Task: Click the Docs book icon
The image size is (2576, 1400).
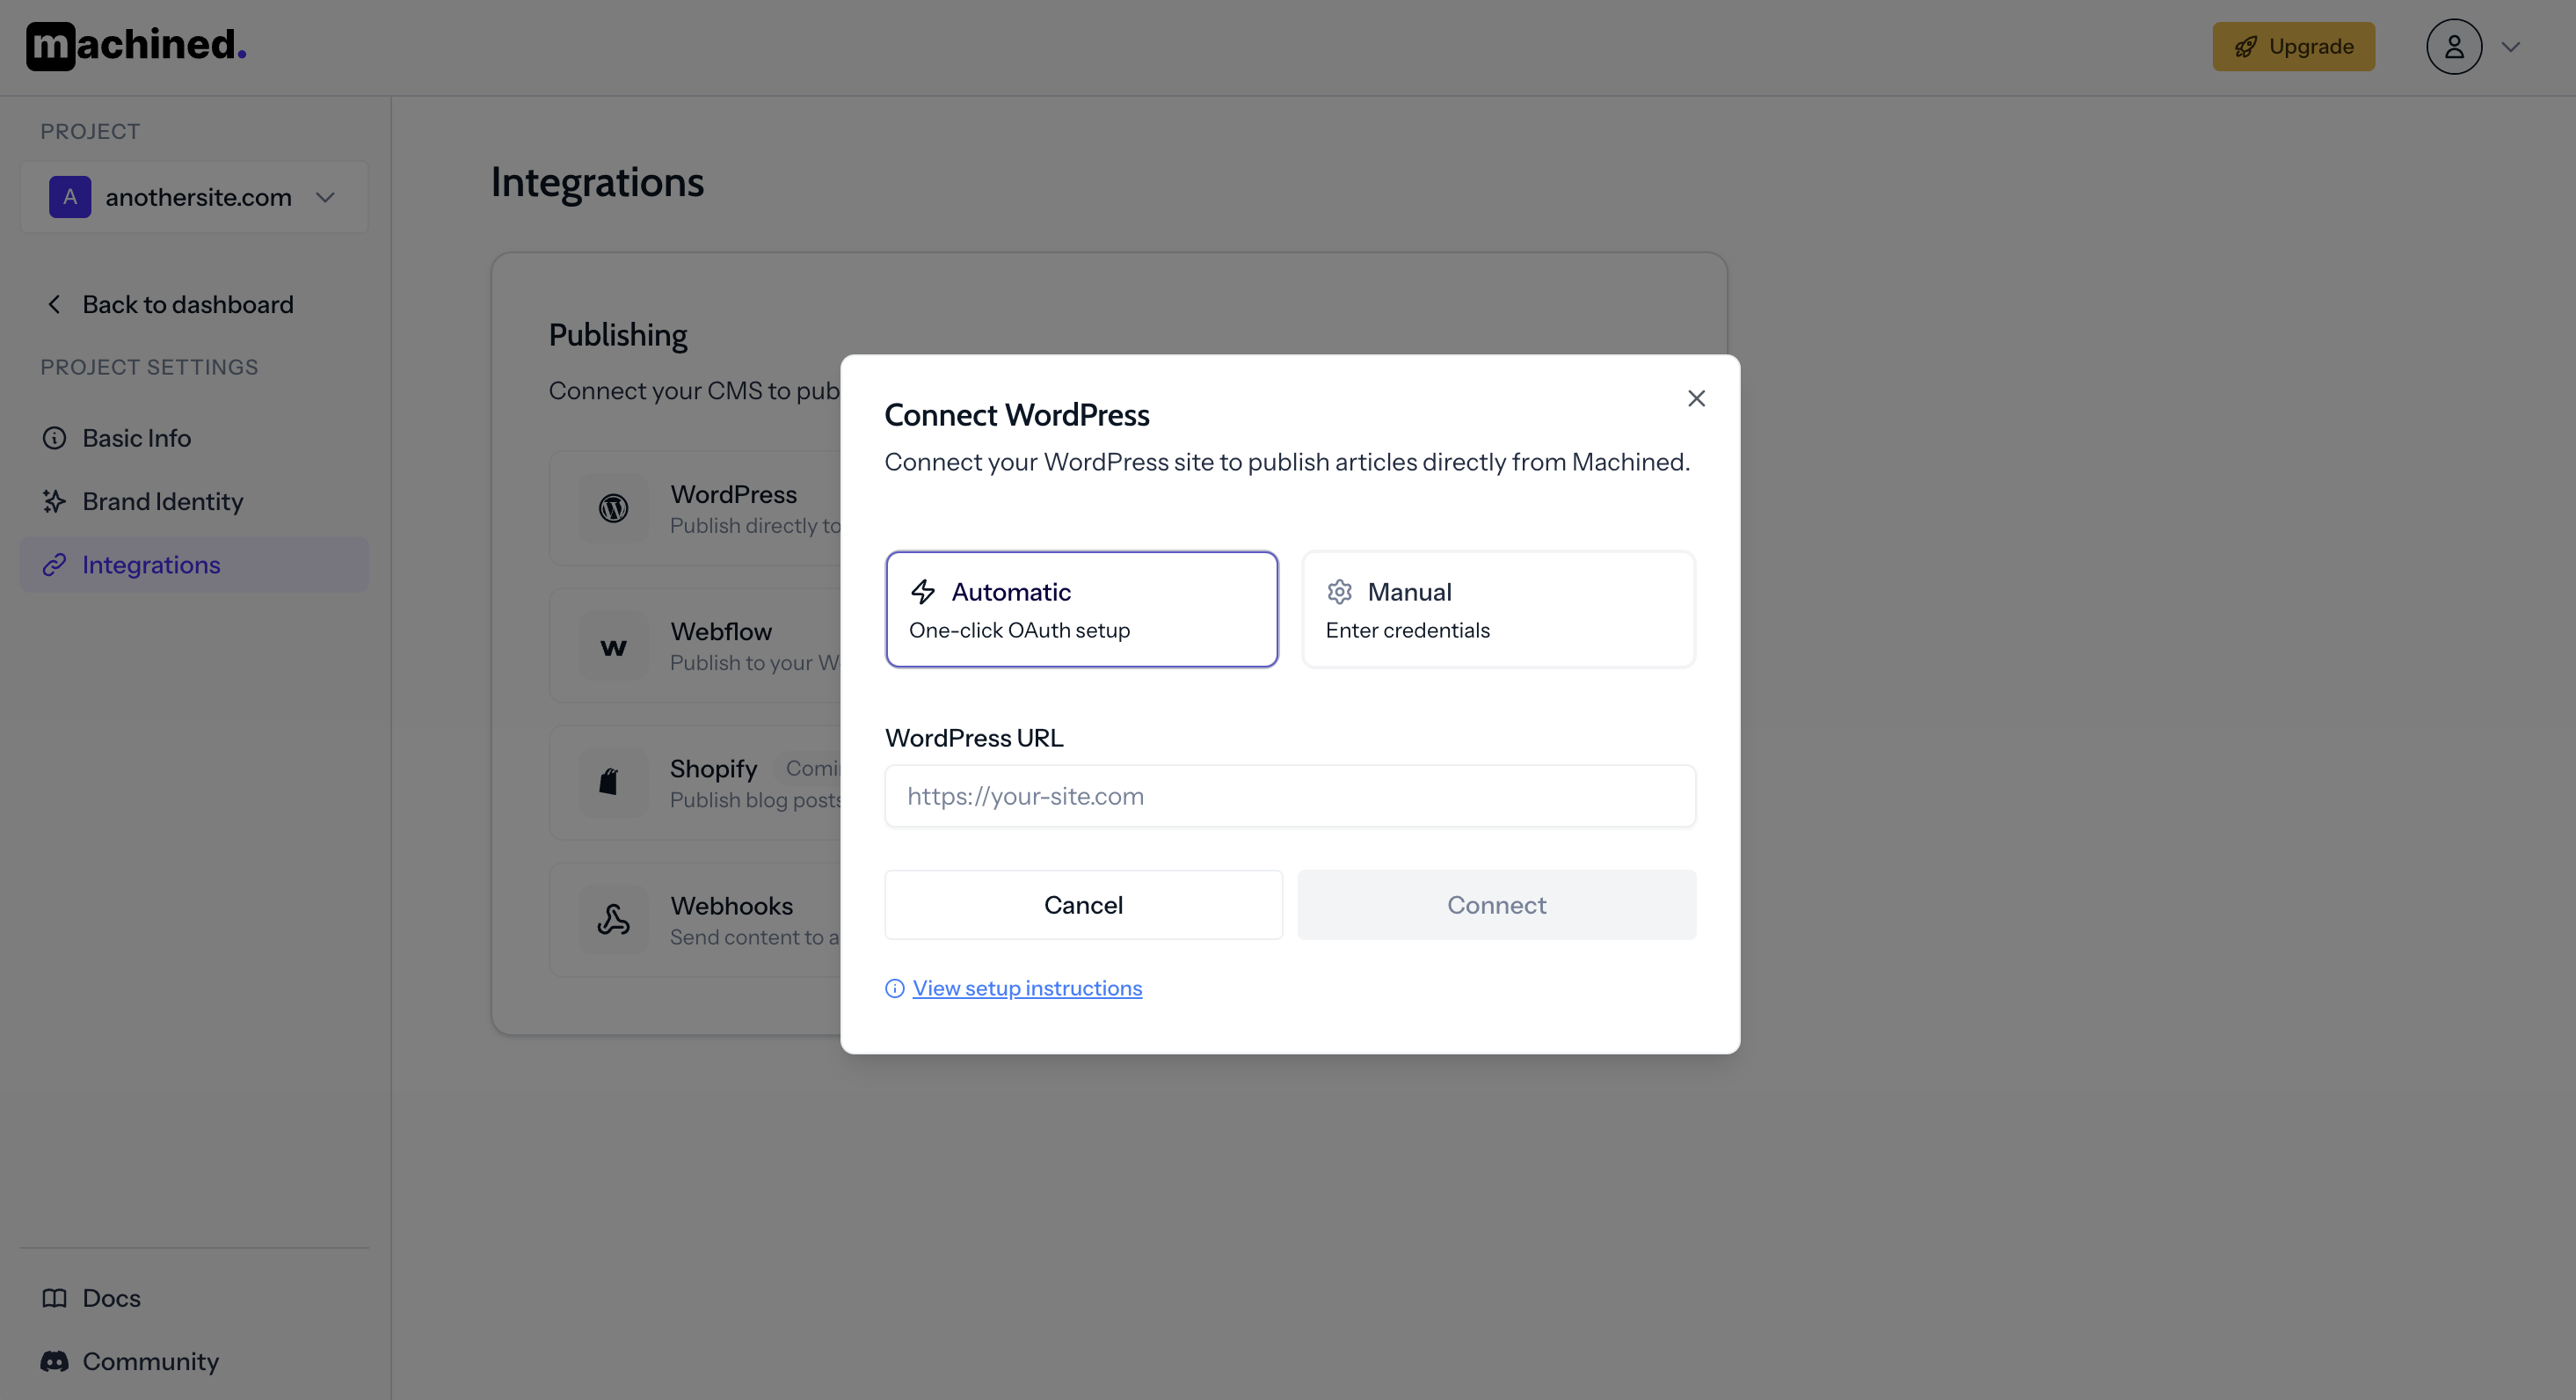Action: (x=54, y=1298)
